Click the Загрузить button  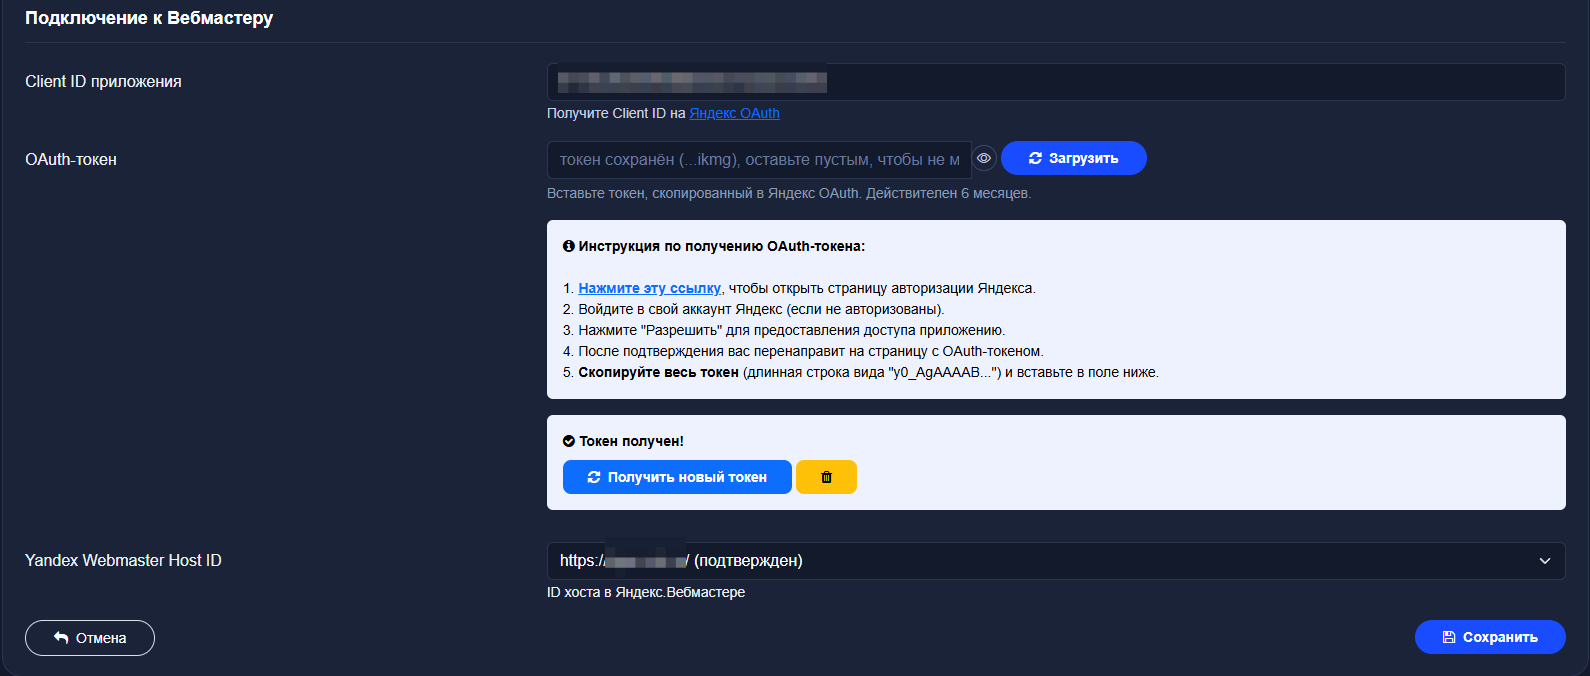(x=1073, y=158)
